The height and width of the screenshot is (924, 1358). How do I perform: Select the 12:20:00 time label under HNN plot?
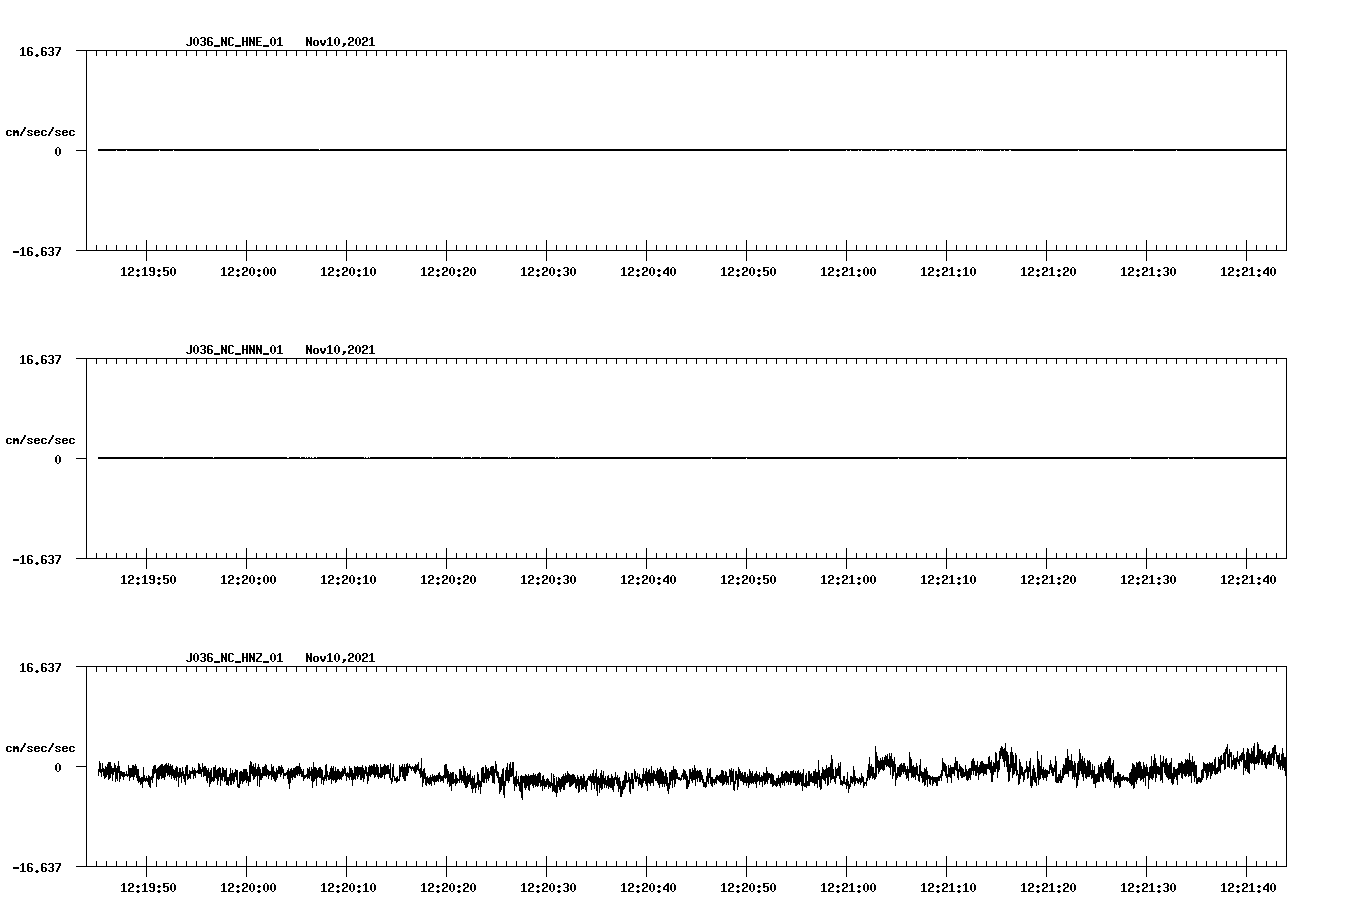point(248,580)
